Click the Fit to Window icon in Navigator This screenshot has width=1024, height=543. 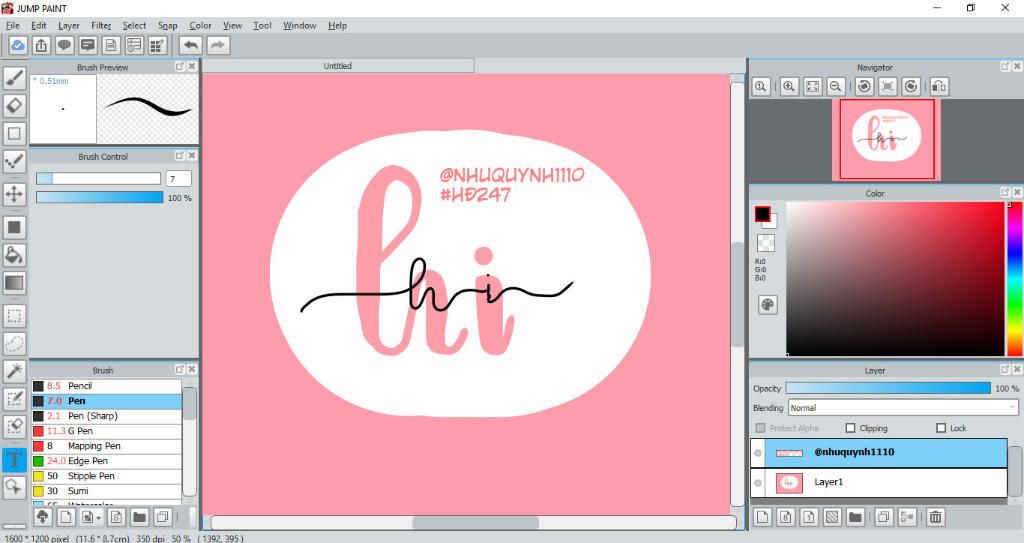point(812,86)
